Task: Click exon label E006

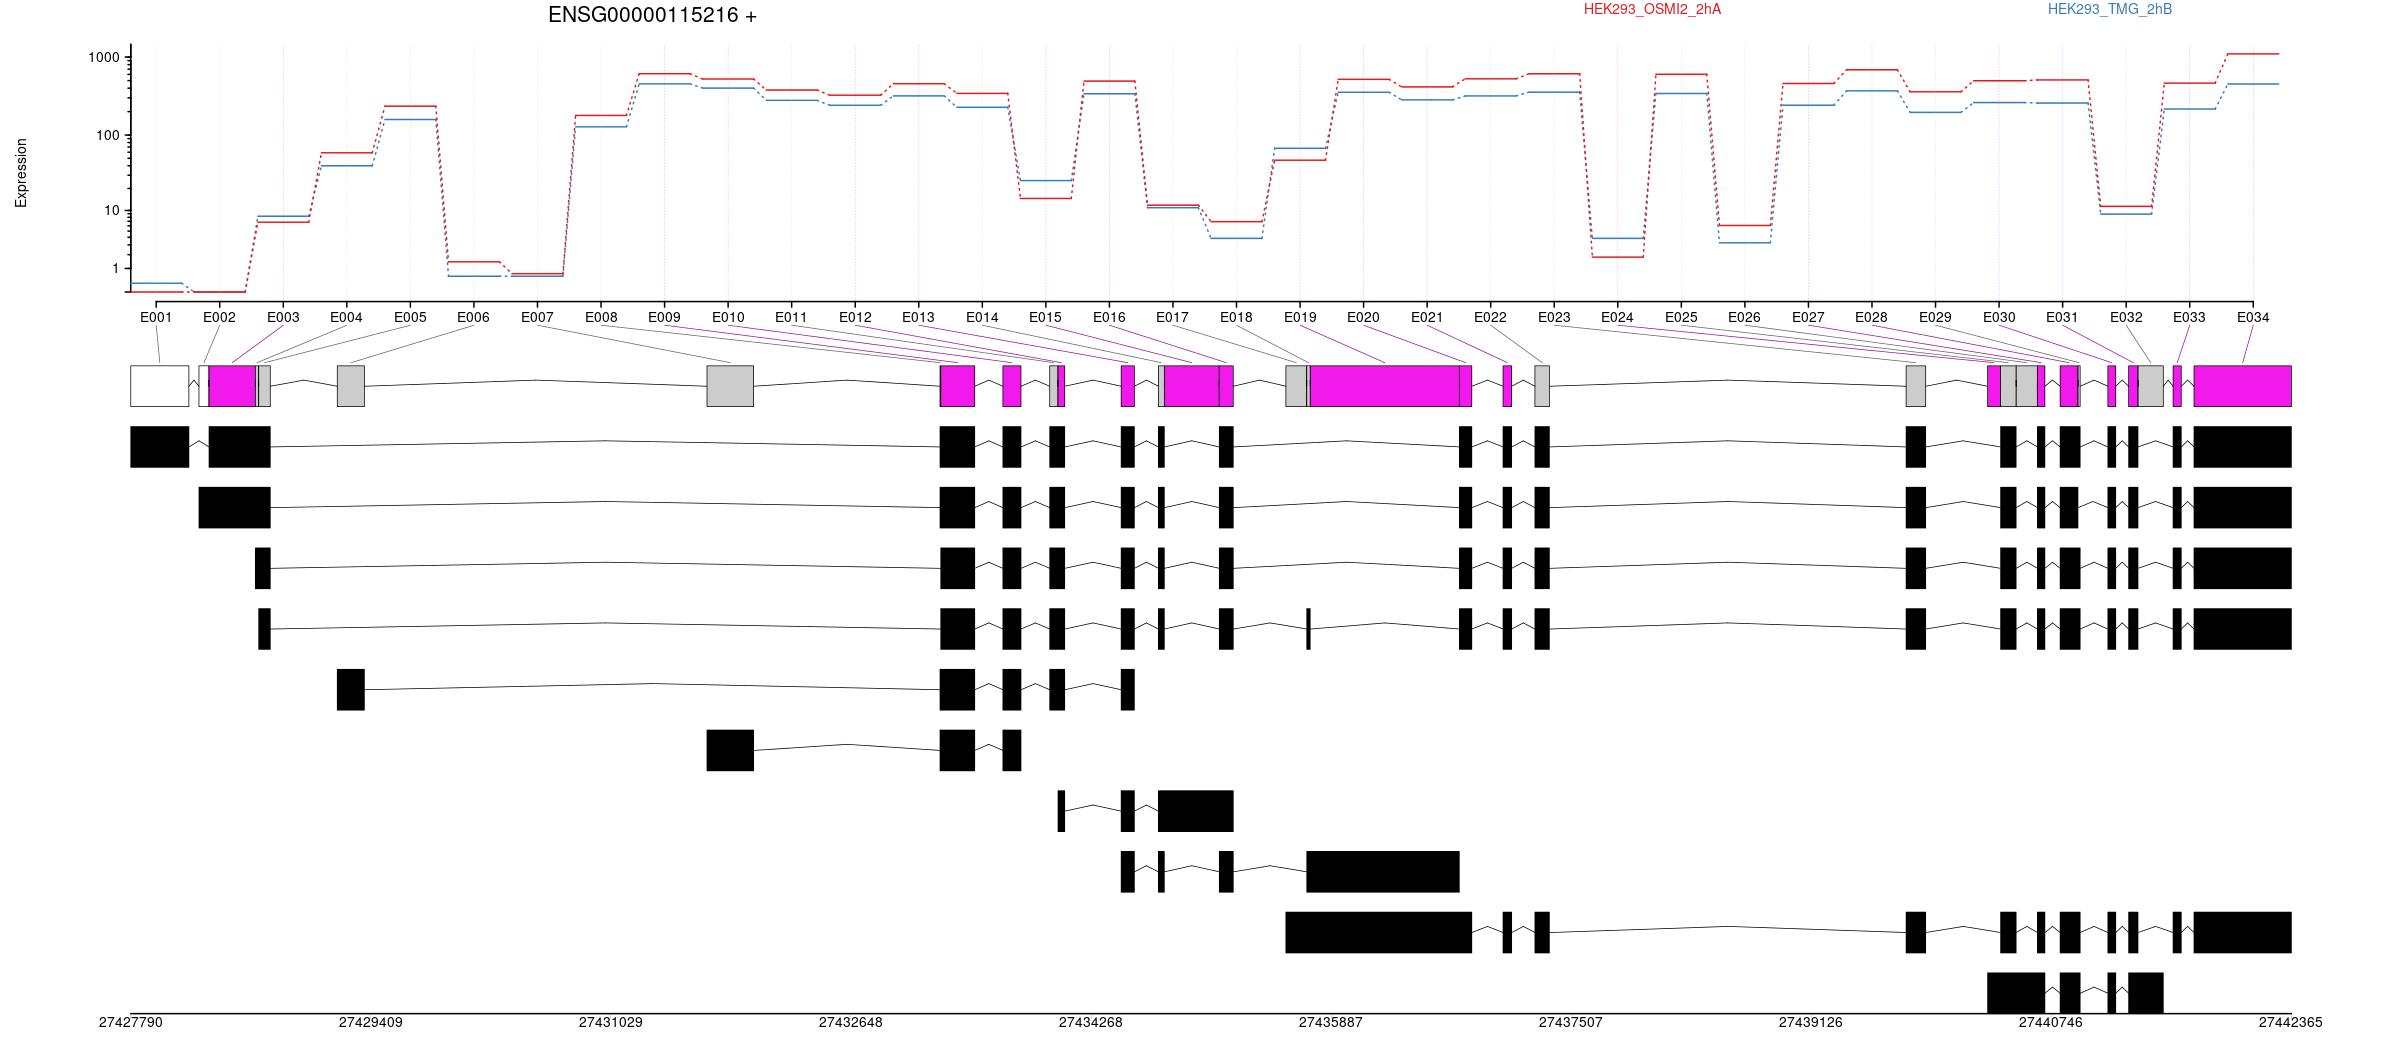Action: (x=473, y=317)
